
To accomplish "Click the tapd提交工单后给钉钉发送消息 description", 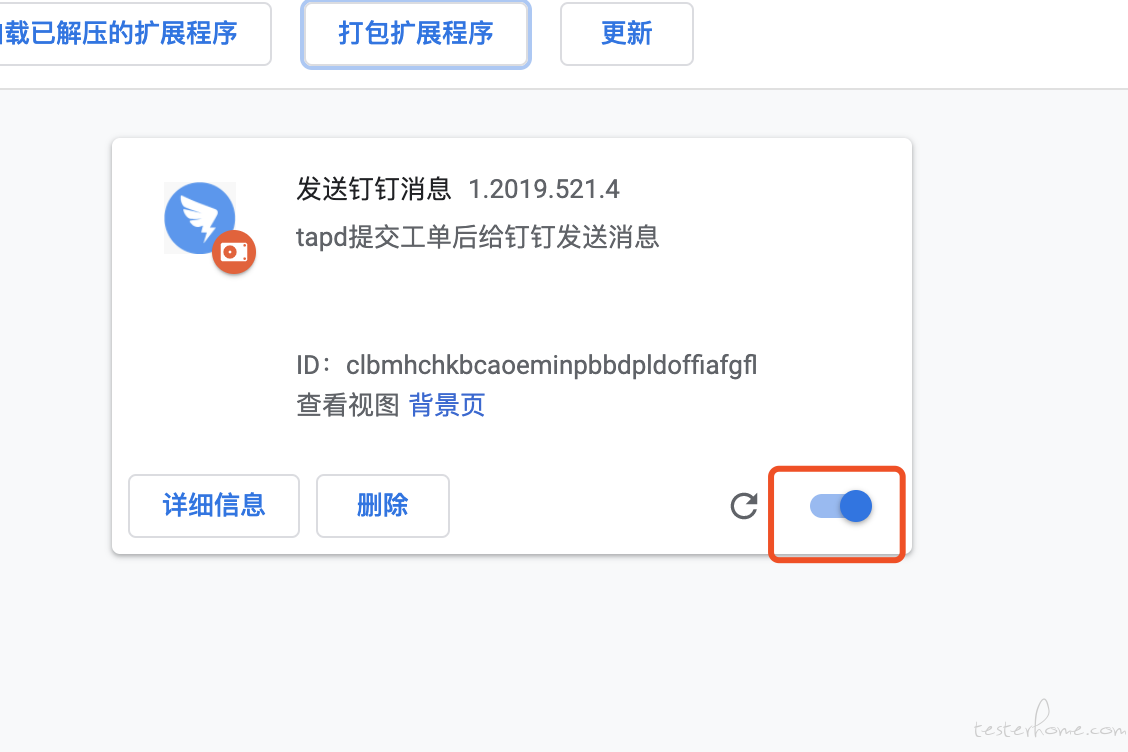I will click(478, 237).
